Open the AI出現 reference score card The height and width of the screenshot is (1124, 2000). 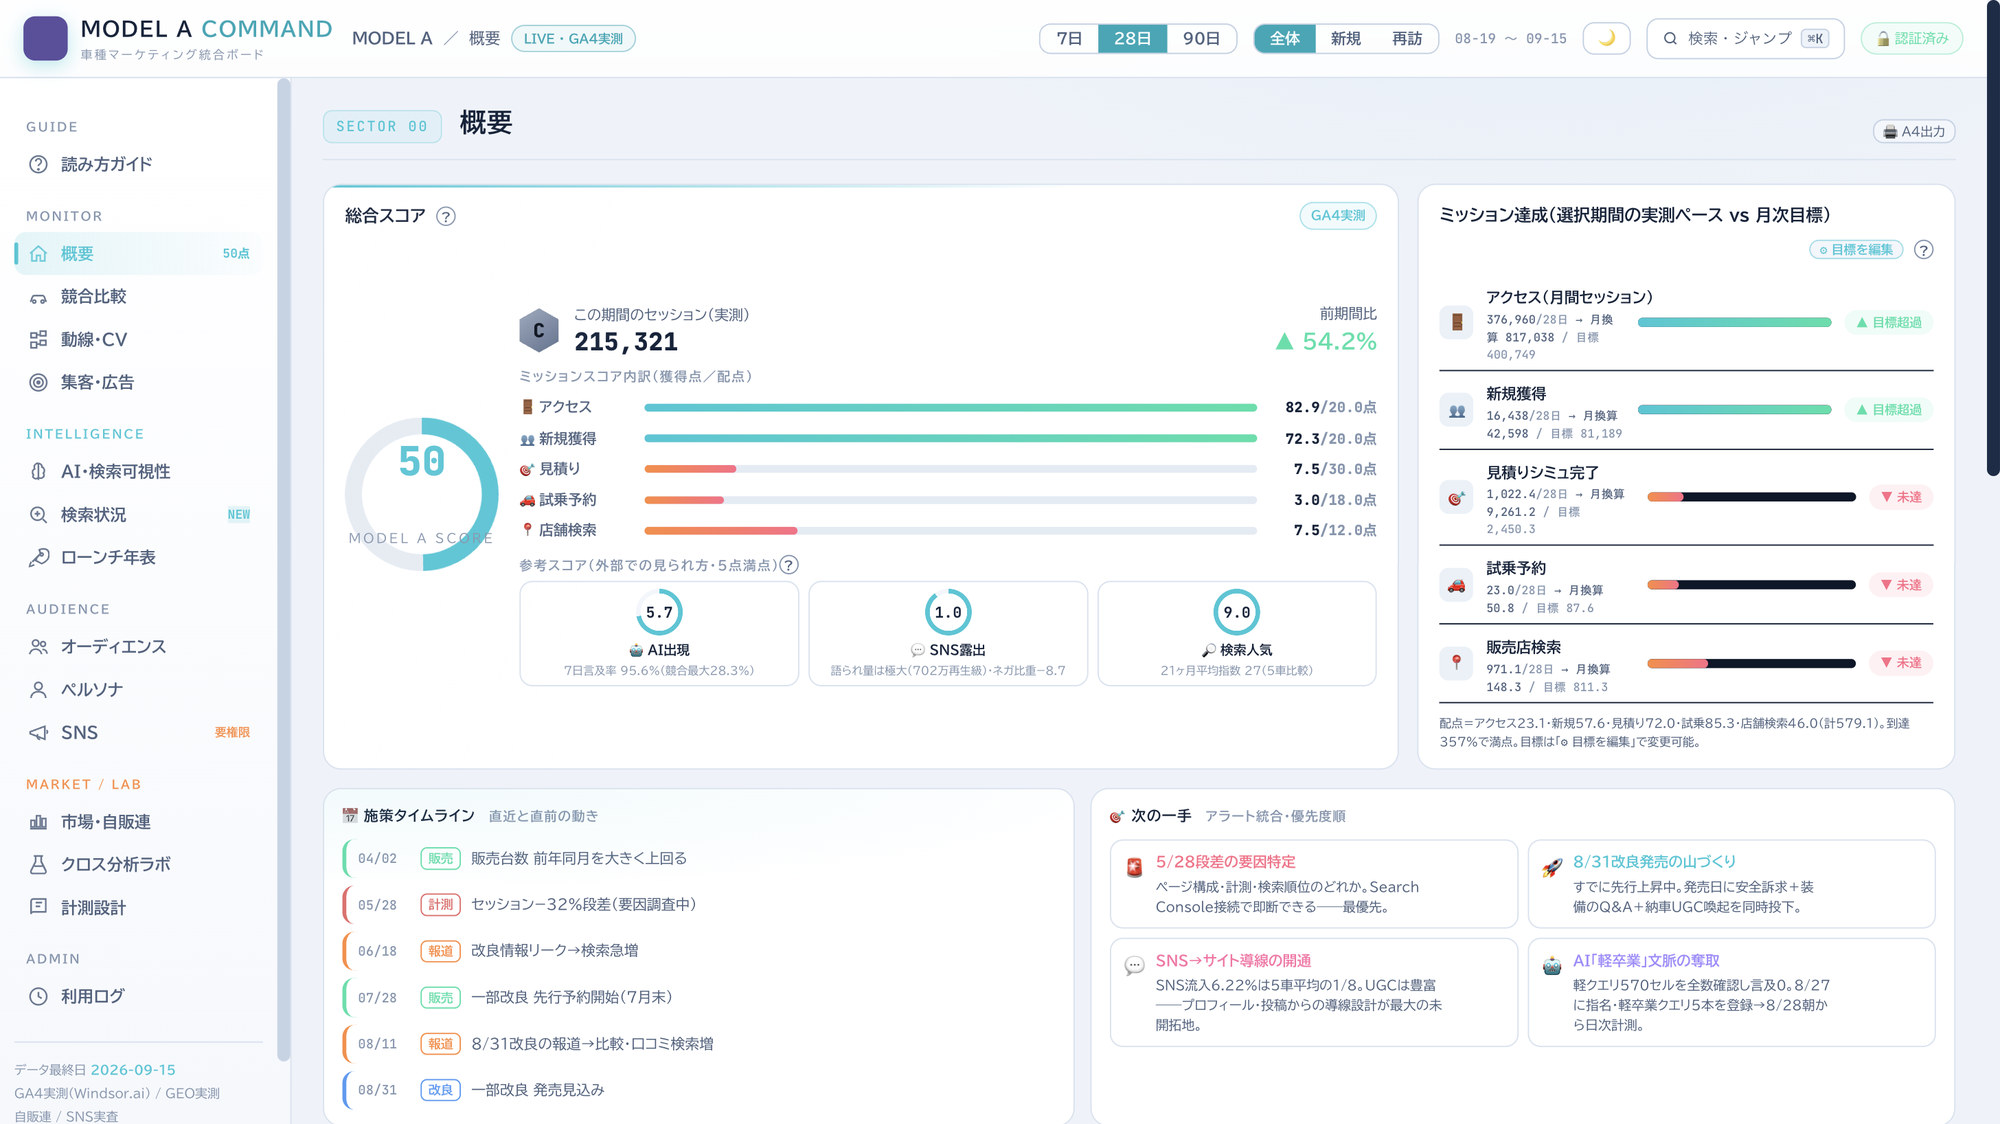tap(659, 634)
